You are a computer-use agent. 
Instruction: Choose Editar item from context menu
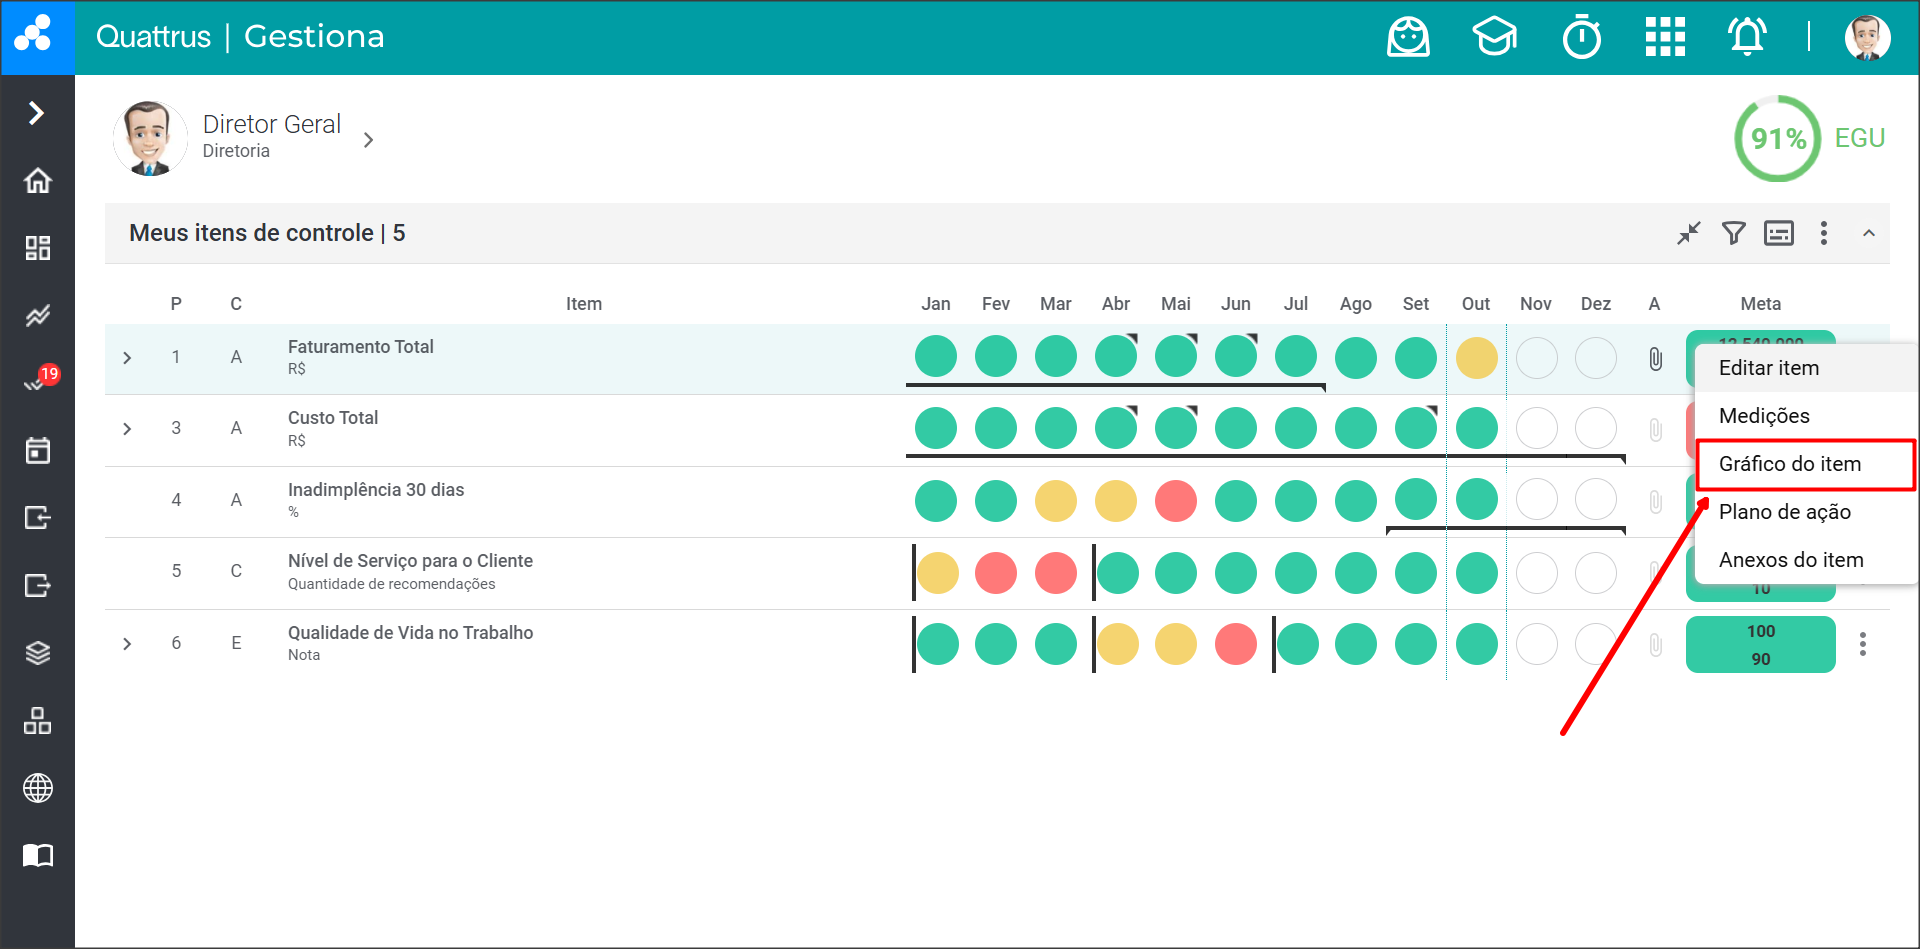click(x=1768, y=368)
